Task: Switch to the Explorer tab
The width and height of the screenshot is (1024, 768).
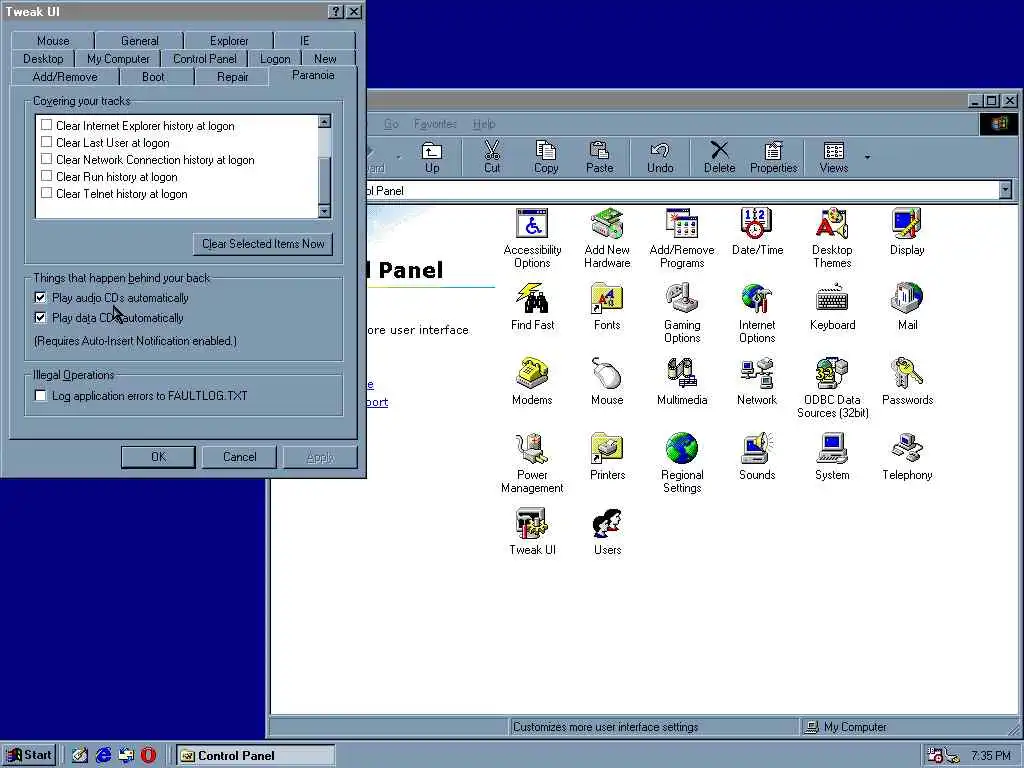Action: pos(229,40)
